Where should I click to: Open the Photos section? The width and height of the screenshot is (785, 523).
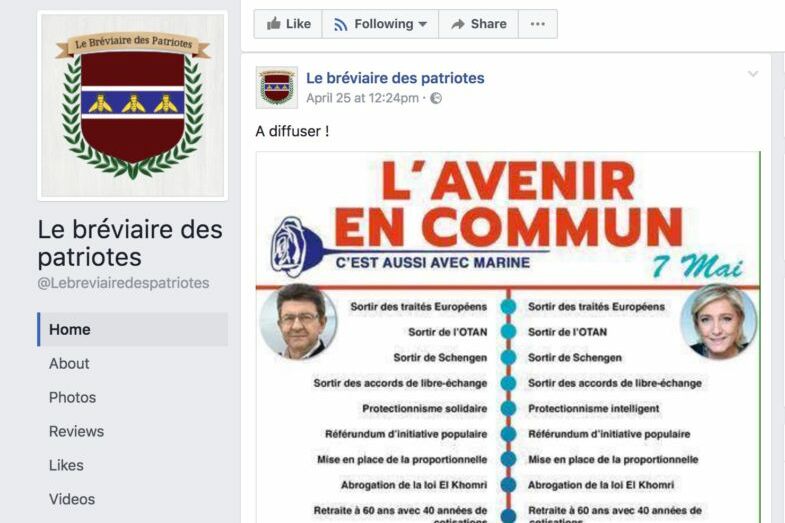[73, 397]
